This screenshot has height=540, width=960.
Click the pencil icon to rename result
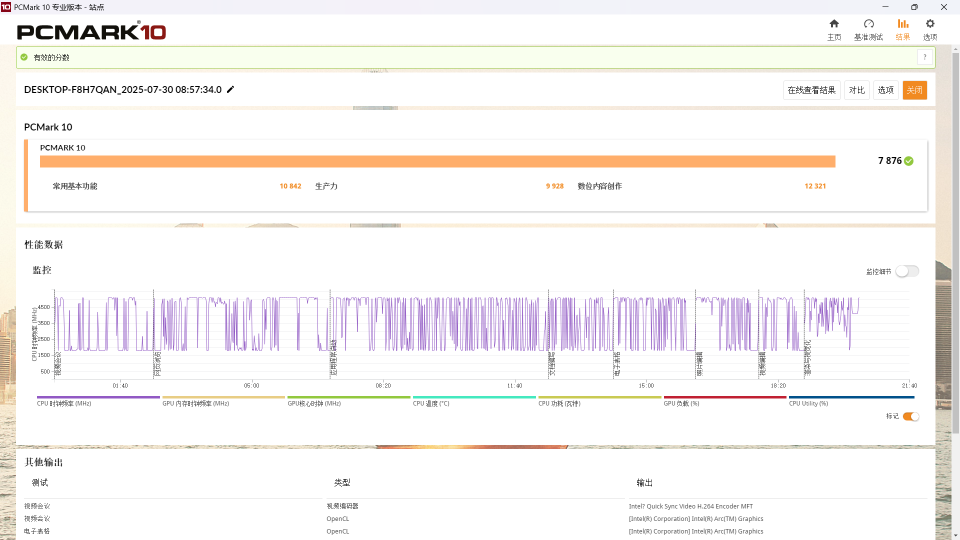tap(231, 89)
